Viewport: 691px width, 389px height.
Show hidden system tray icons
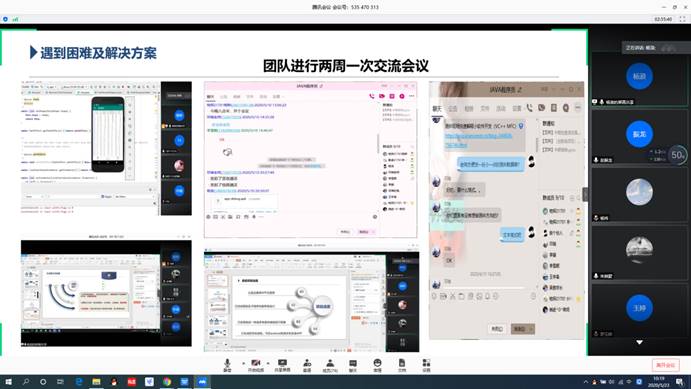coord(586,382)
